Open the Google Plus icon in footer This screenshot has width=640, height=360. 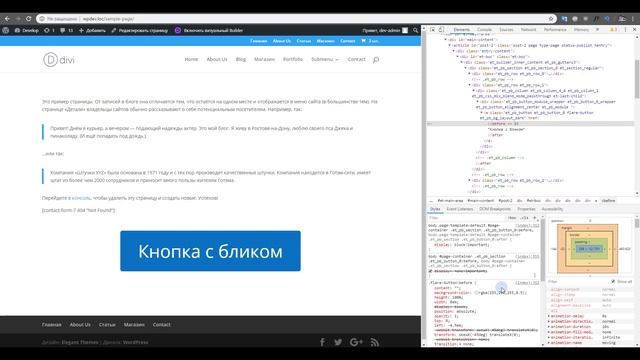[x=356, y=342]
